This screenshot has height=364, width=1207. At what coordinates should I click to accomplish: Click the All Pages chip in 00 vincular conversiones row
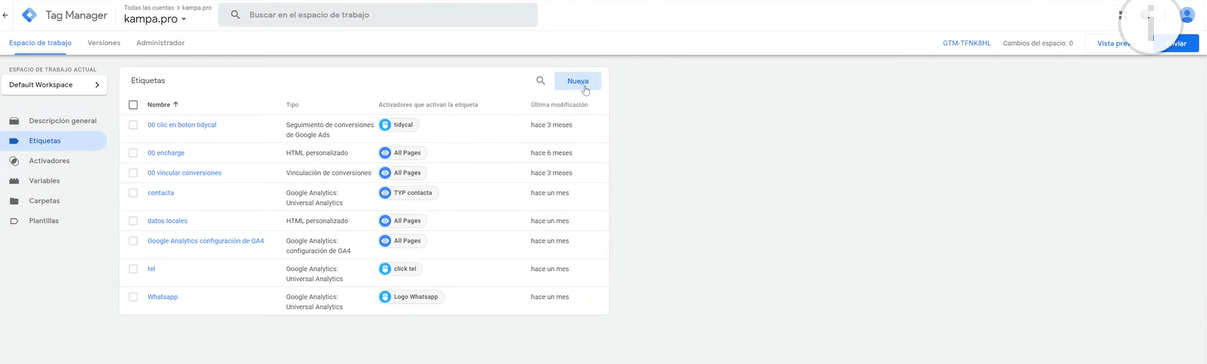[402, 173]
